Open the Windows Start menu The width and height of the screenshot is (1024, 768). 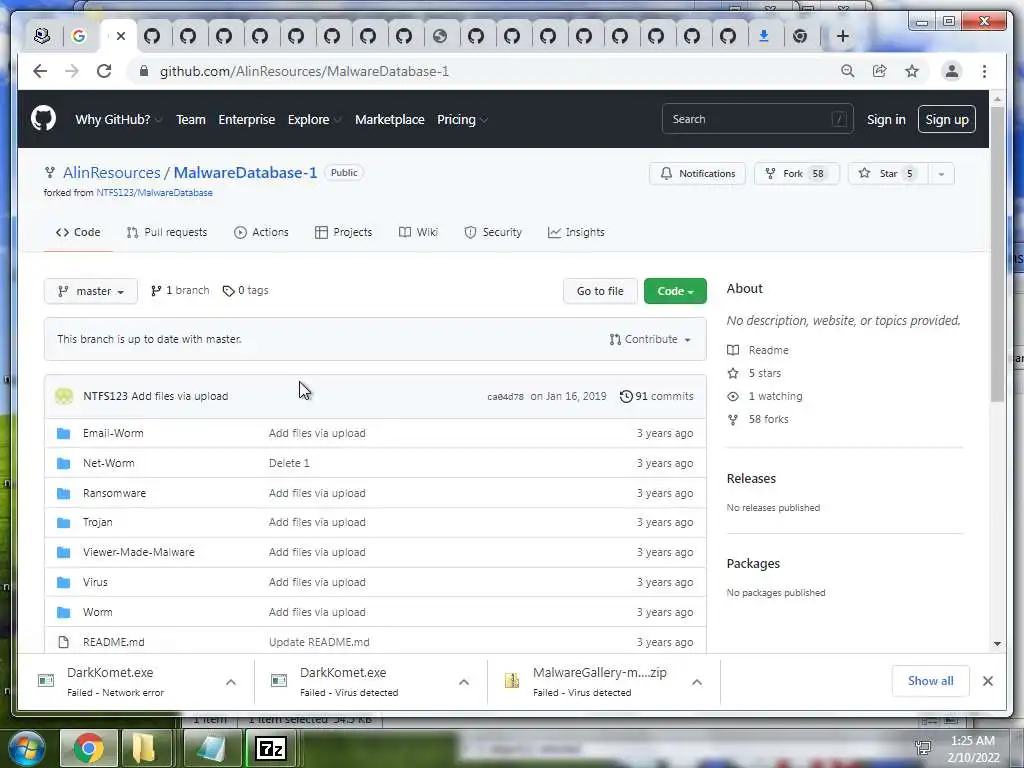point(25,748)
